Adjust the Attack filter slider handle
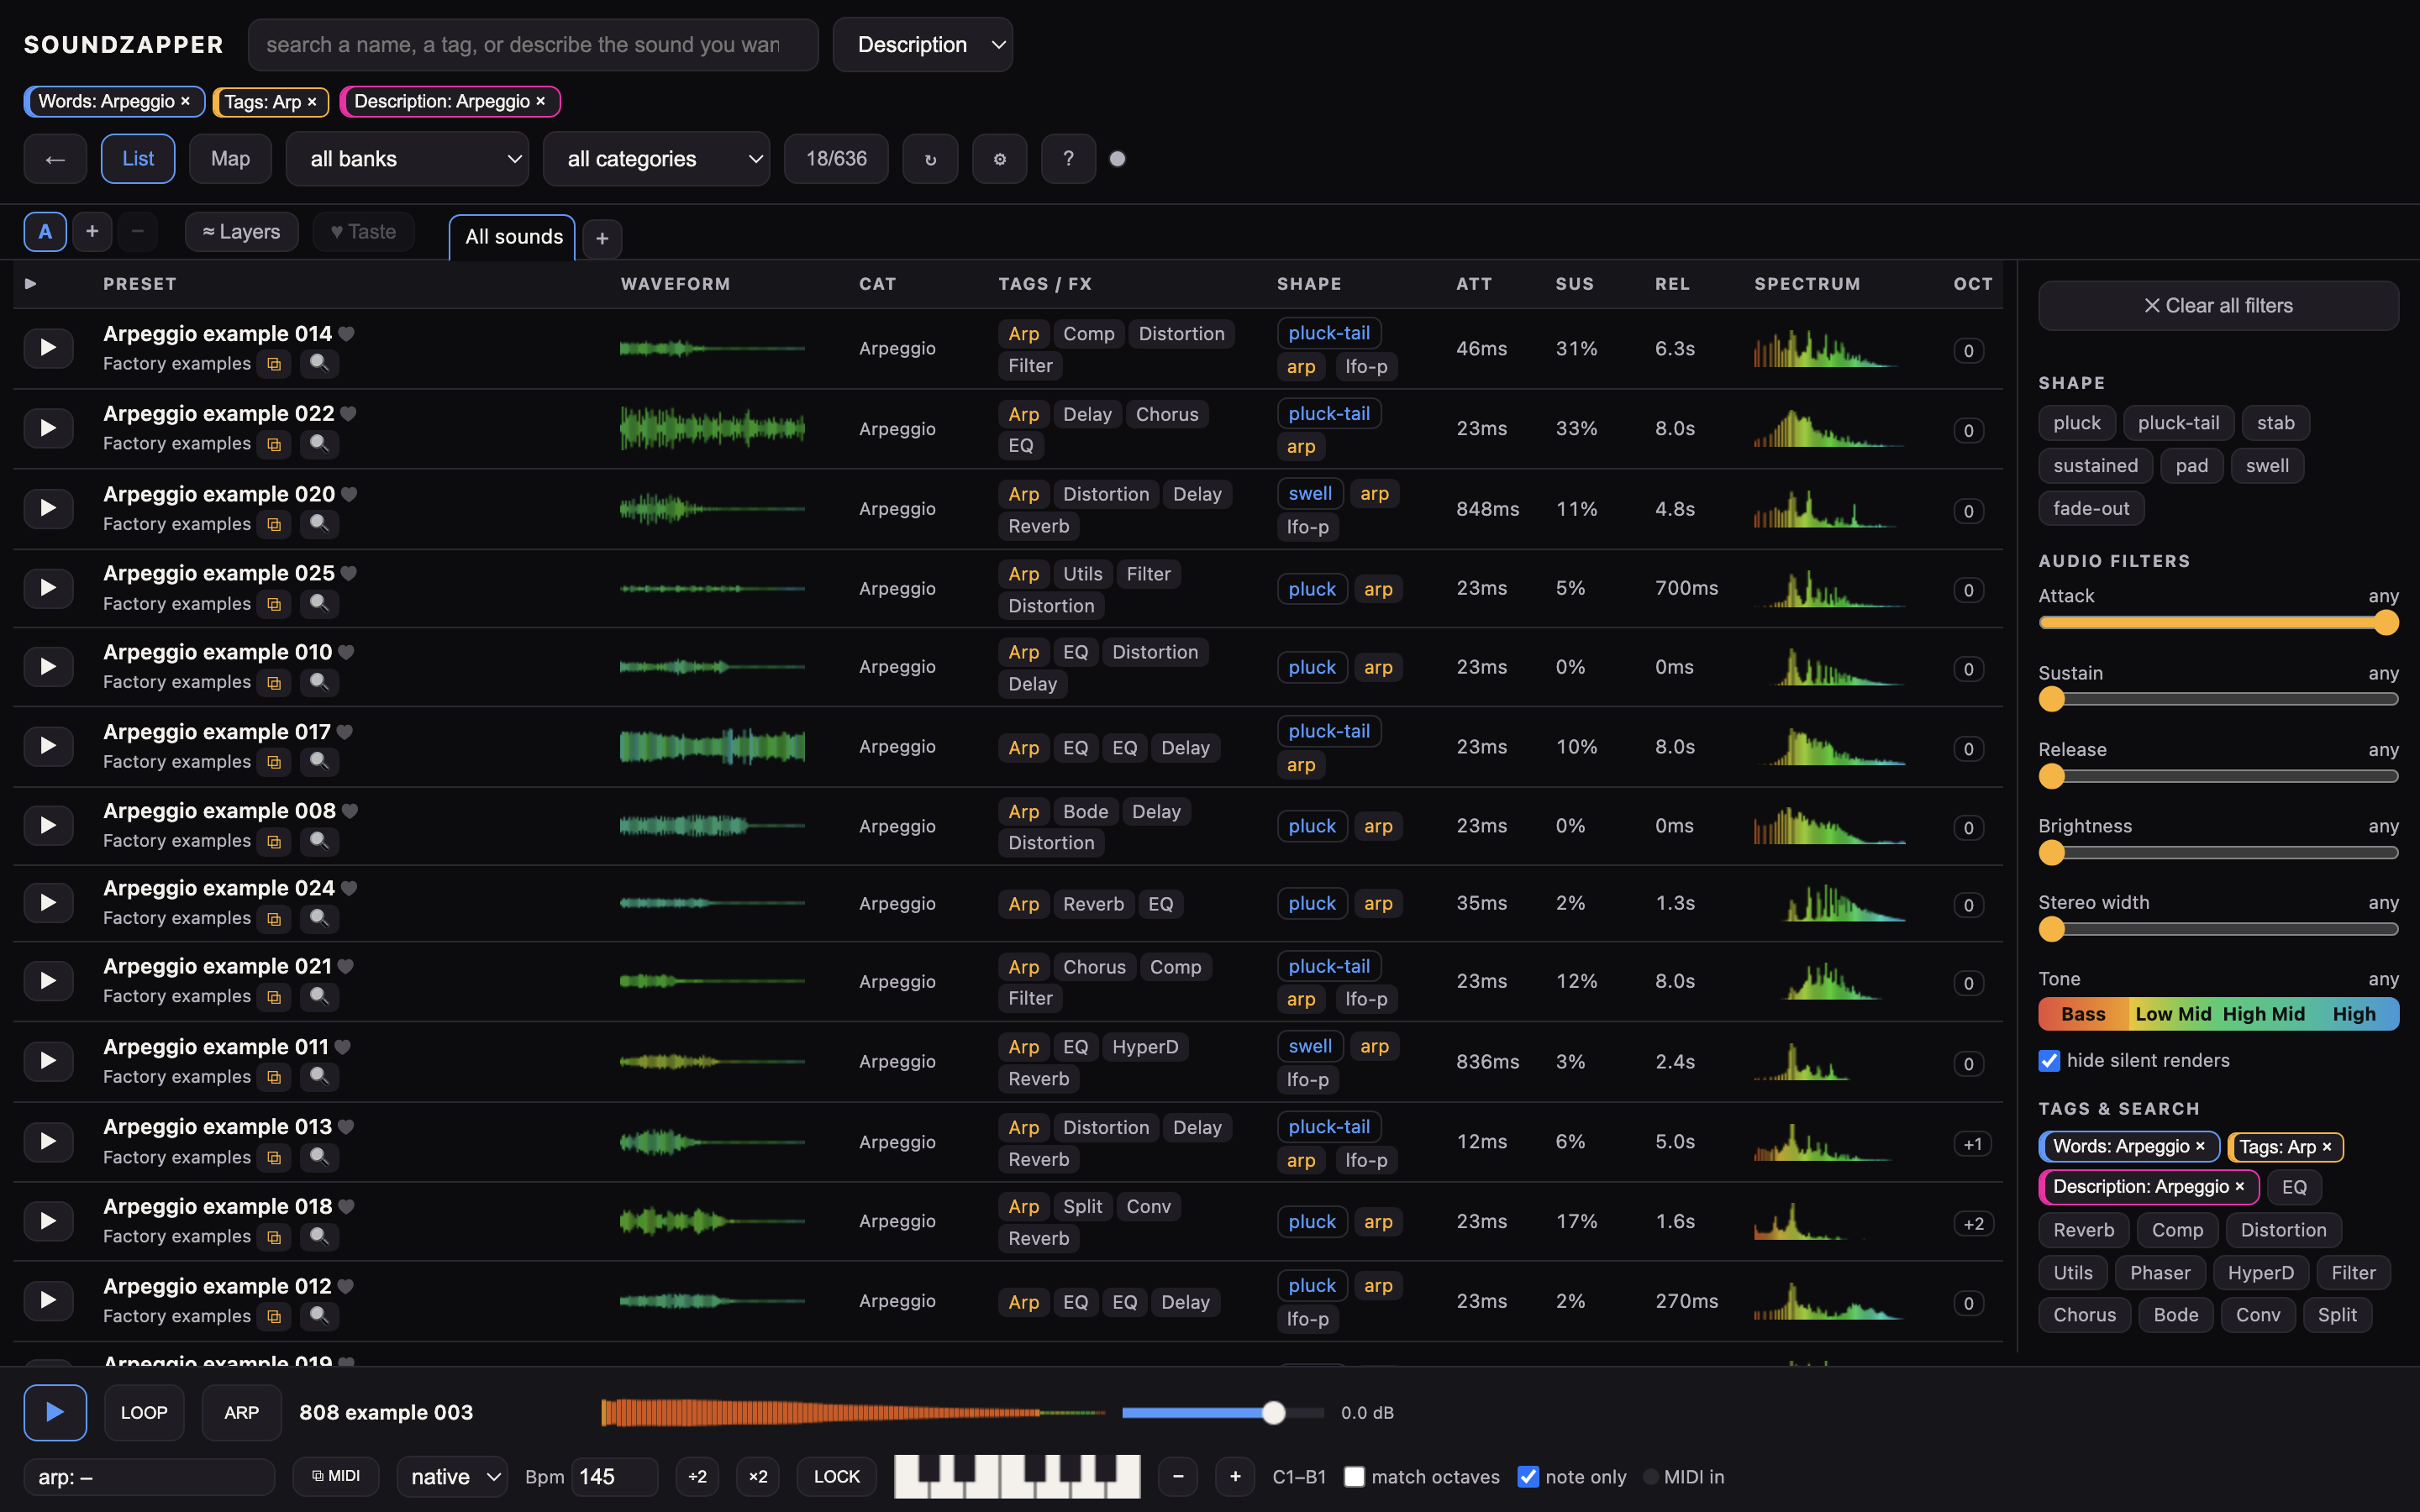Image resolution: width=2420 pixels, height=1512 pixels. (x=2386, y=623)
